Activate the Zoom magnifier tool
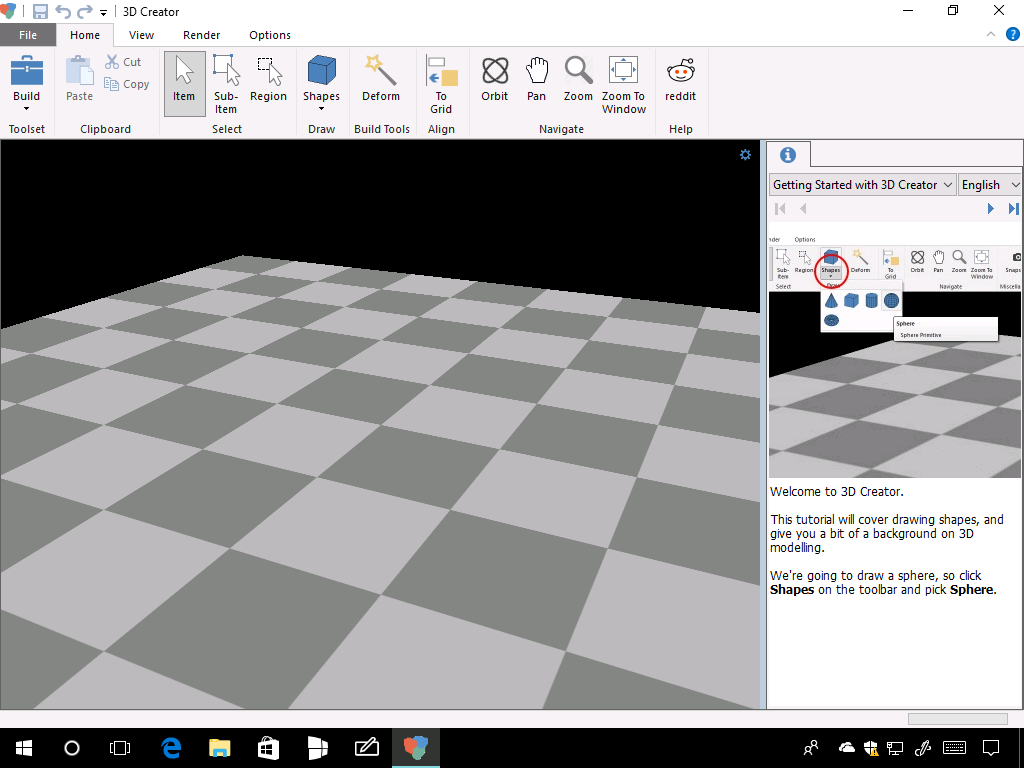Viewport: 1024px width, 768px height. click(578, 78)
